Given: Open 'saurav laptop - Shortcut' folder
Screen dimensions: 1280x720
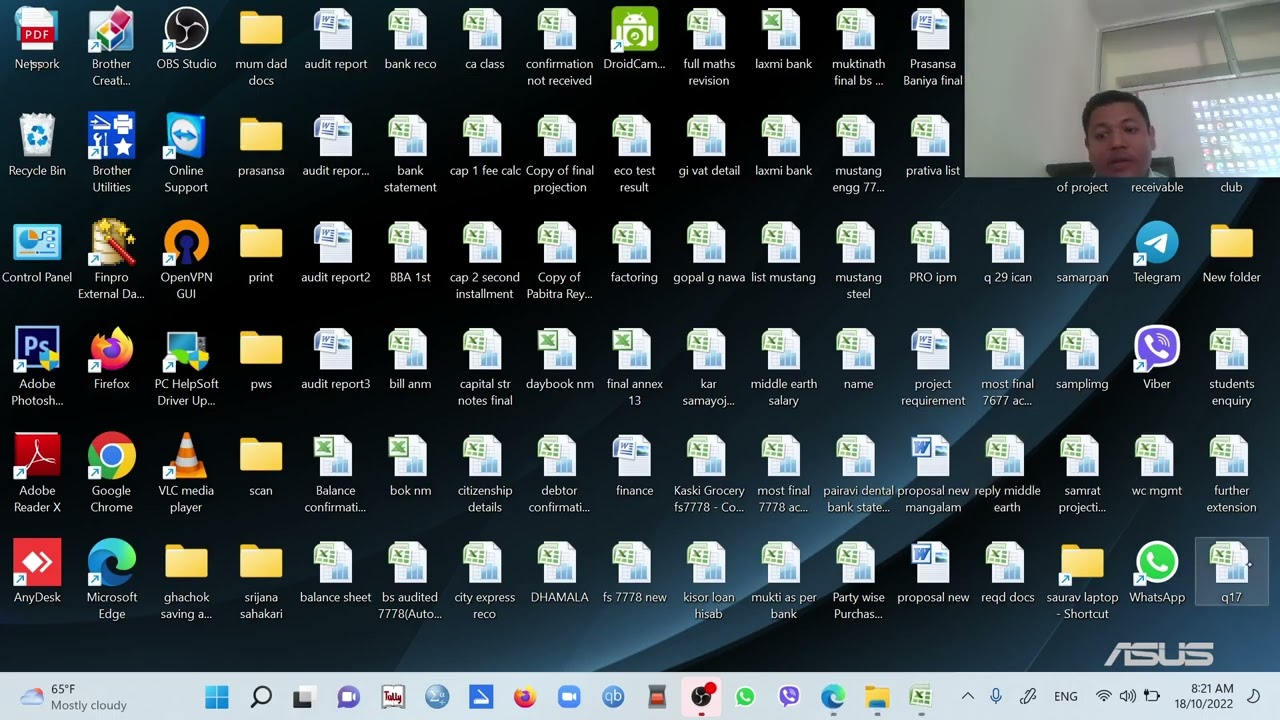Looking at the screenshot, I should point(1082,580).
